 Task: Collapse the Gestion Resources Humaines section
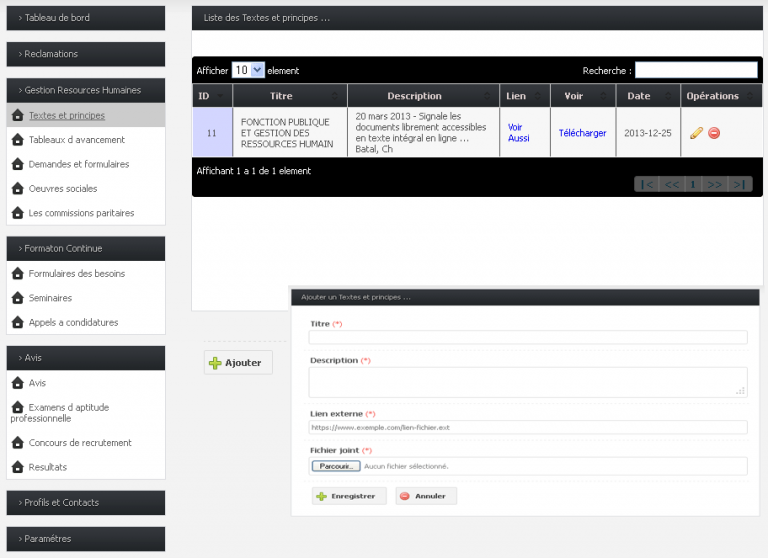(85, 90)
